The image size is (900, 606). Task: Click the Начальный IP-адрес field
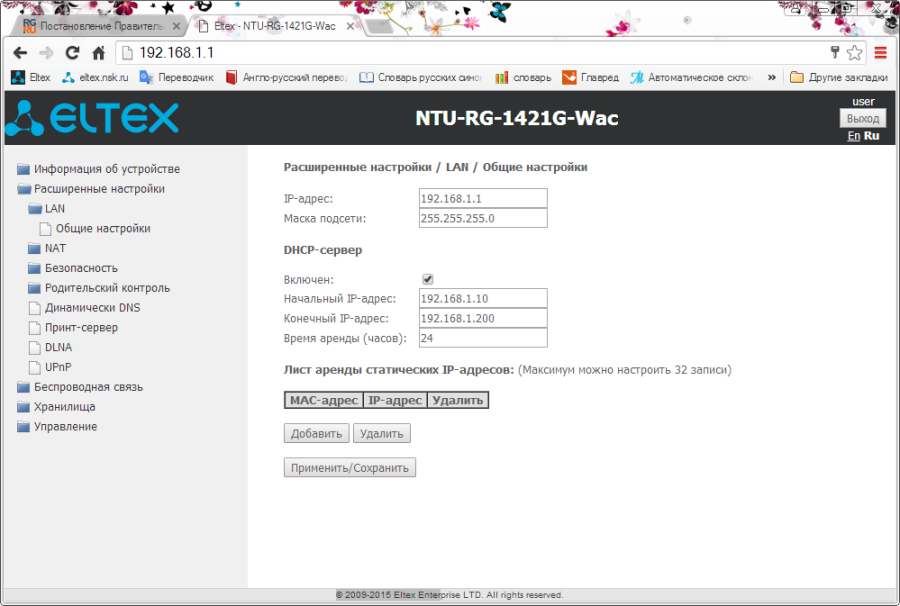pyautogui.click(x=483, y=298)
